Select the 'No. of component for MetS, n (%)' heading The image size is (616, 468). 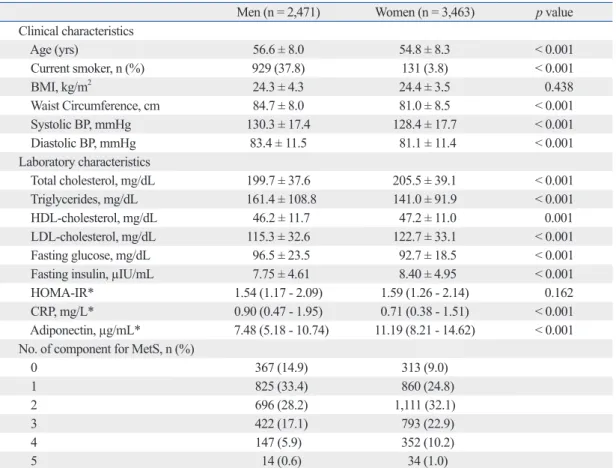(106, 349)
